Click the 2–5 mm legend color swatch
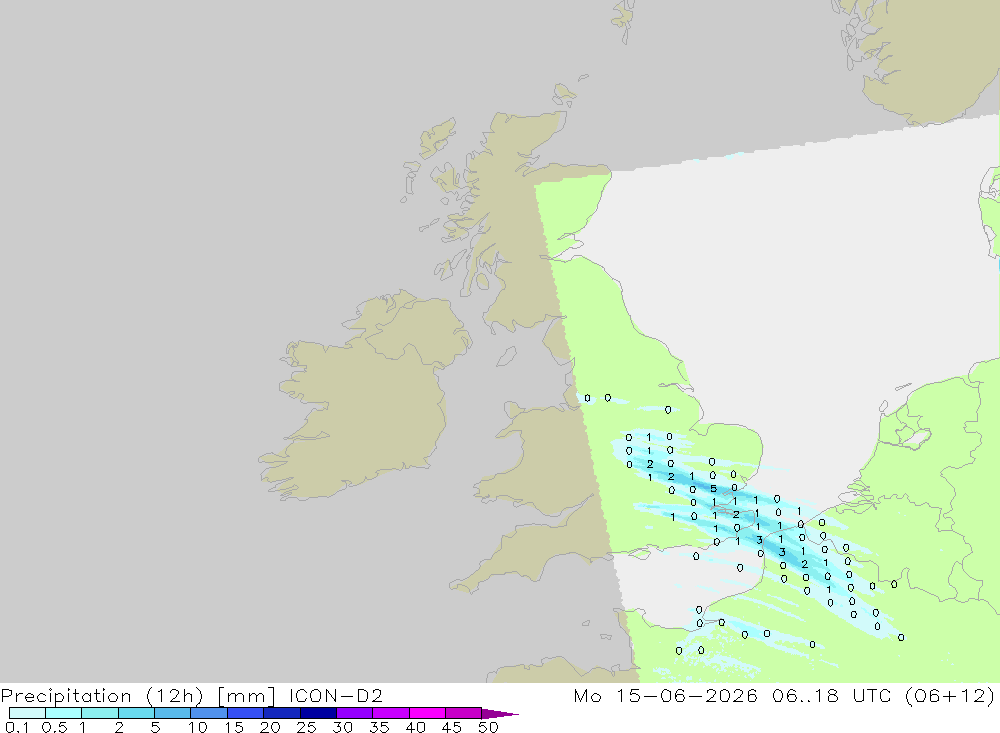The height and width of the screenshot is (733, 1000). (x=136, y=713)
